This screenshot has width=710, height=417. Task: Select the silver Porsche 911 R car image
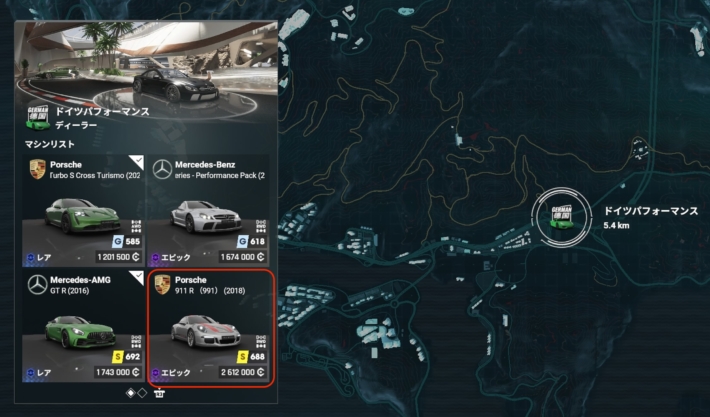coord(206,331)
